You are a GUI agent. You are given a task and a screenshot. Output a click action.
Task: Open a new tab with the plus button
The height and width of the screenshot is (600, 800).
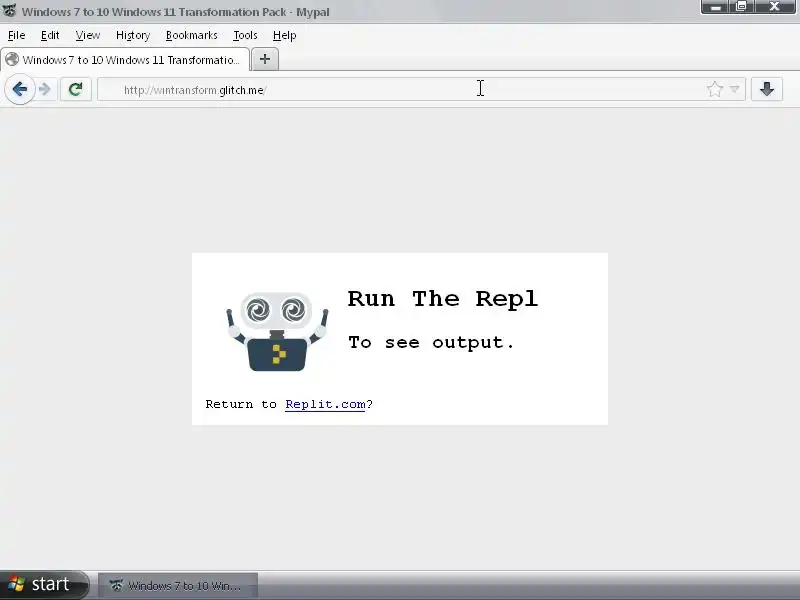(265, 59)
